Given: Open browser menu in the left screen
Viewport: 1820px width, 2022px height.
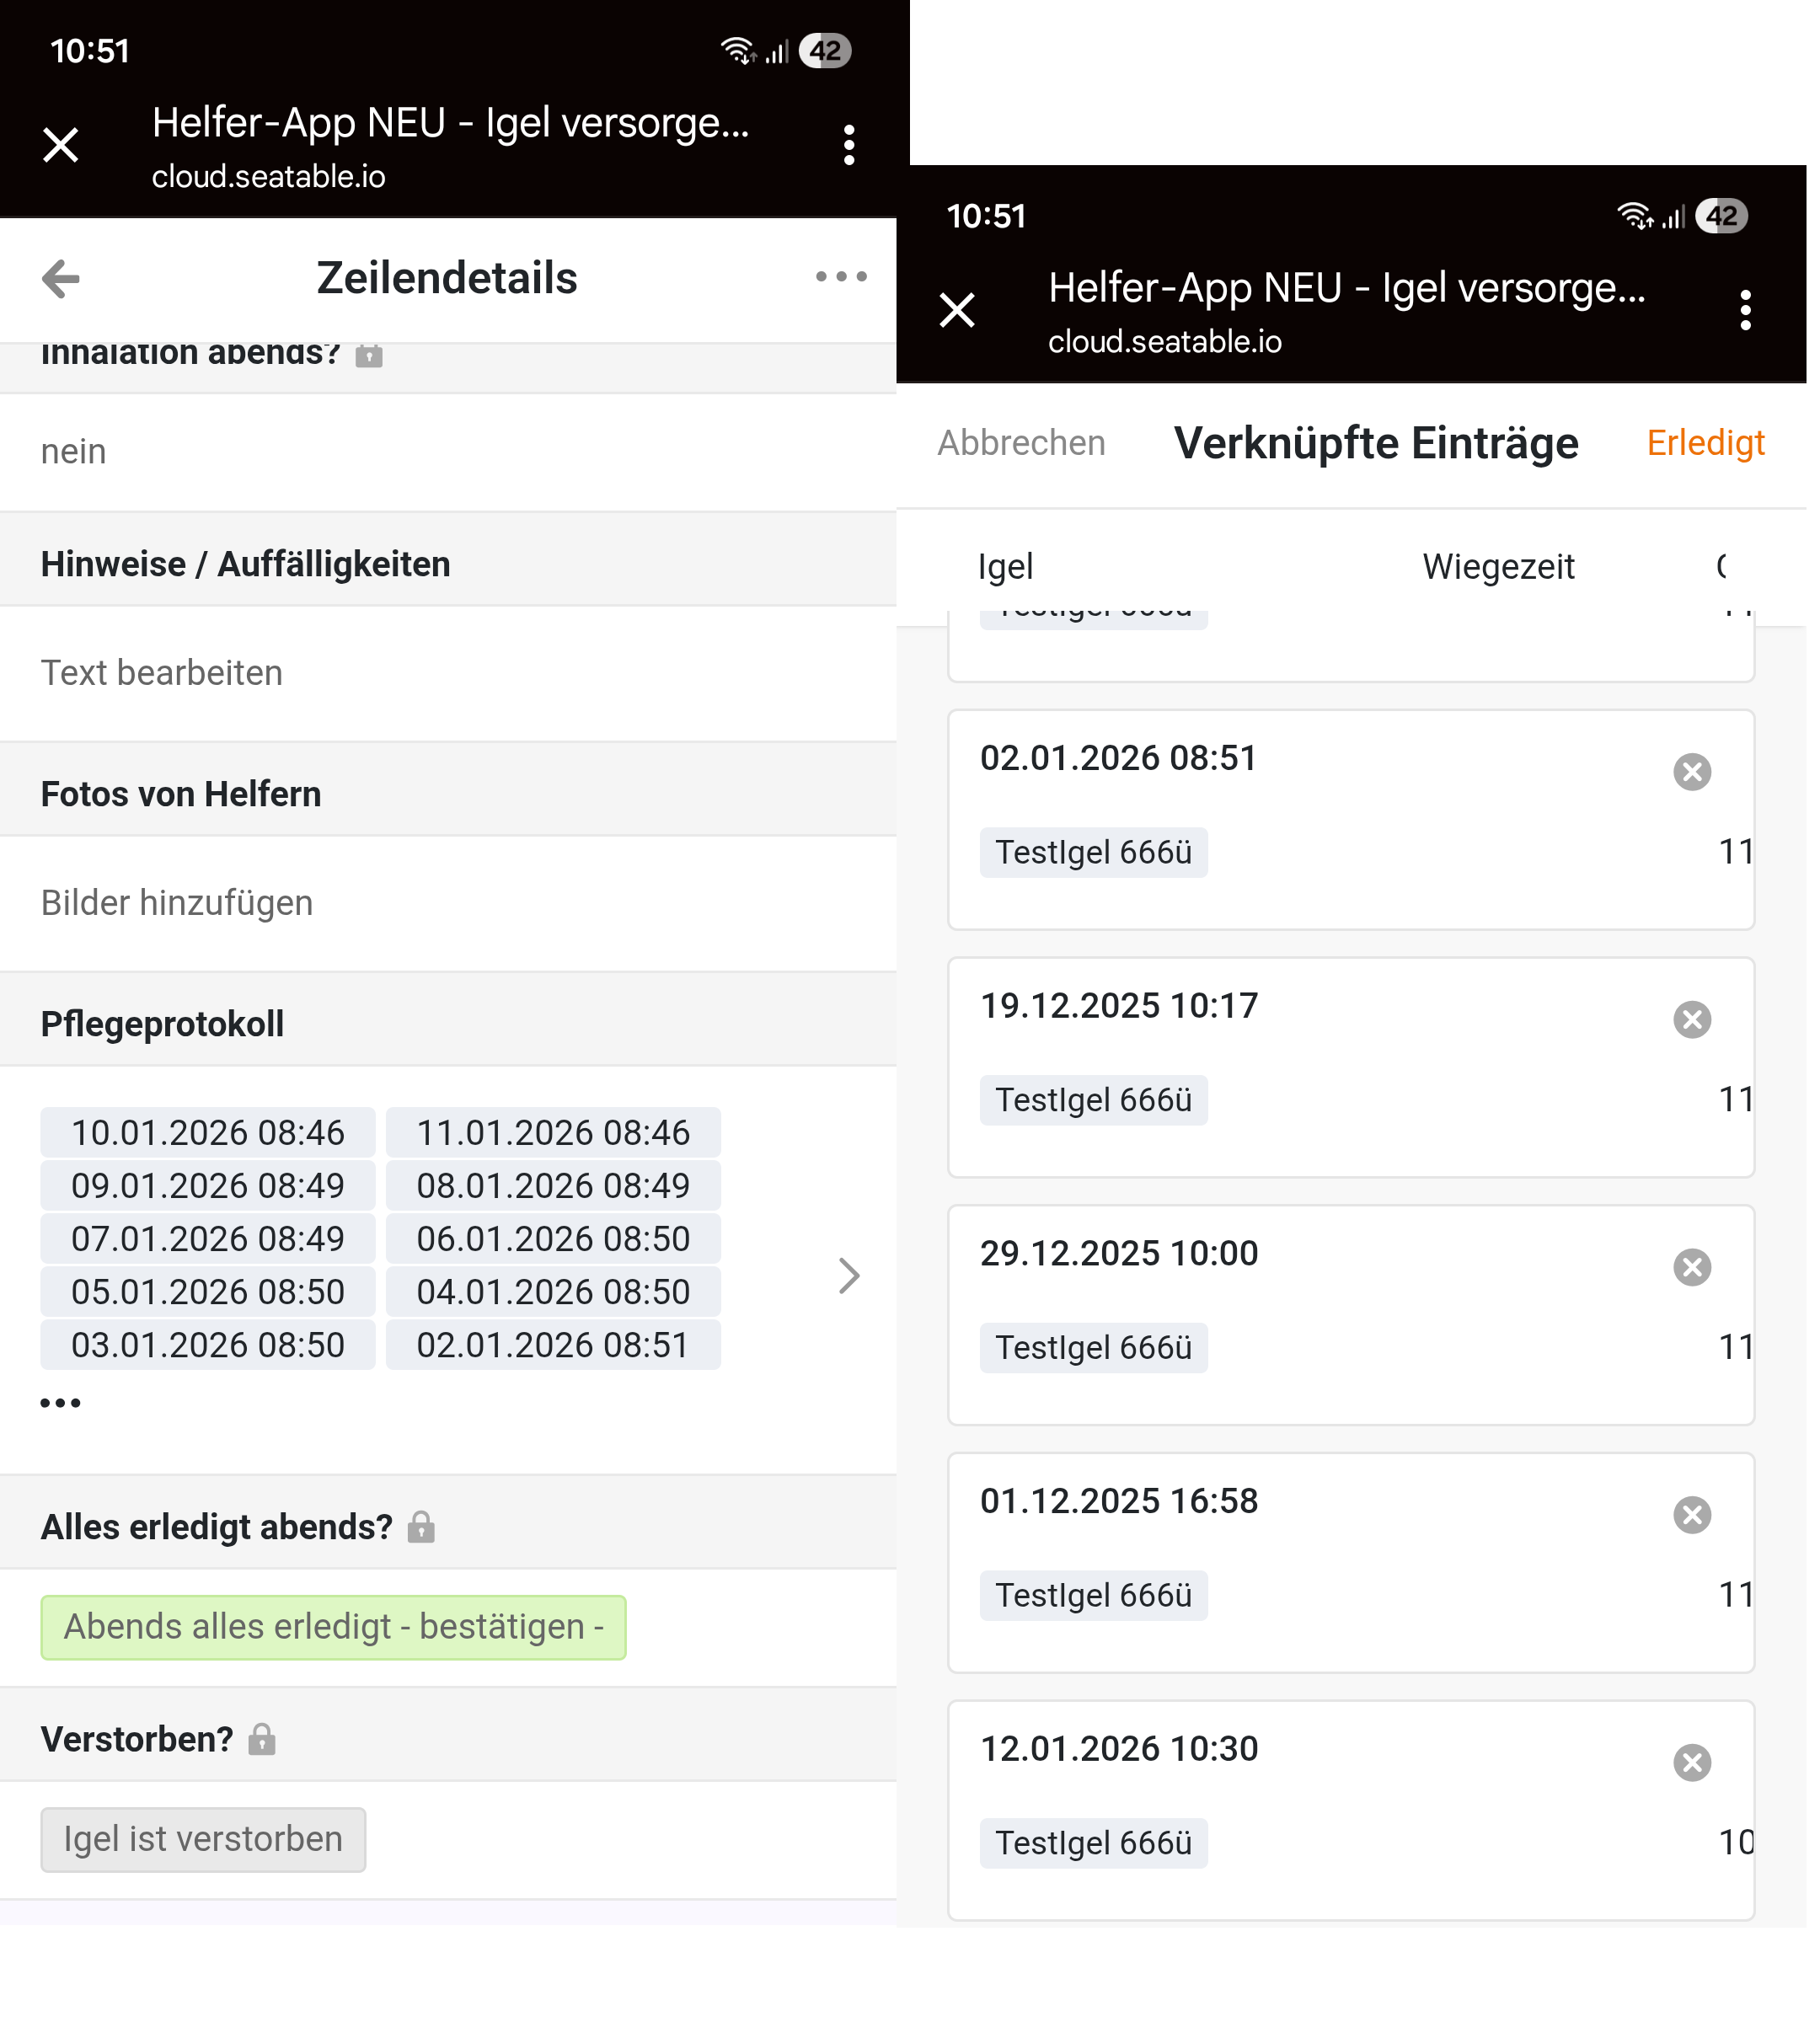Looking at the screenshot, I should coord(849,146).
